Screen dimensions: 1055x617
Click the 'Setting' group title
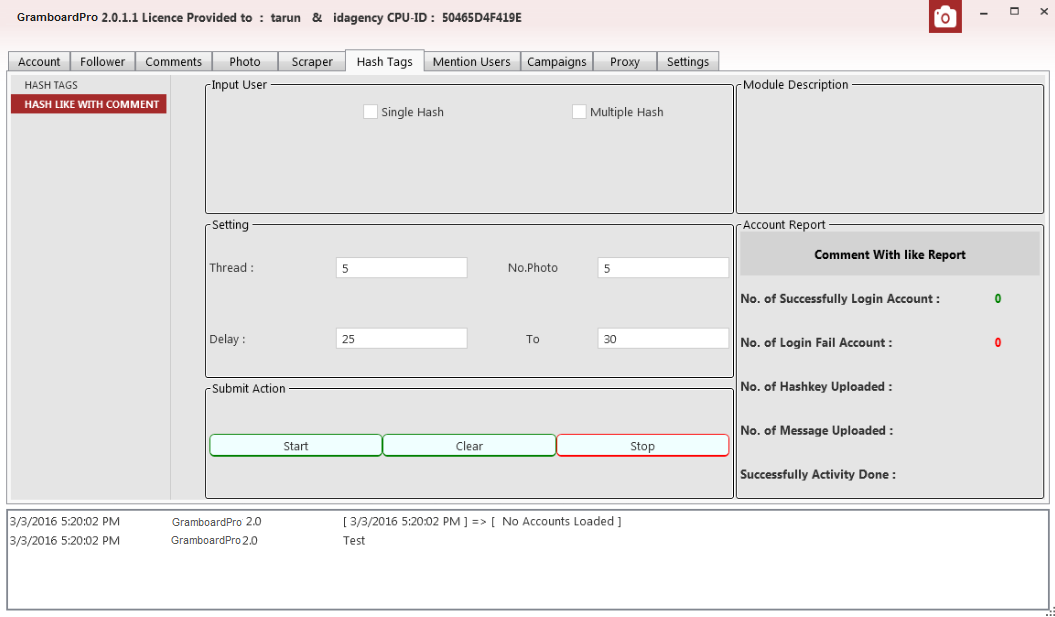point(230,225)
